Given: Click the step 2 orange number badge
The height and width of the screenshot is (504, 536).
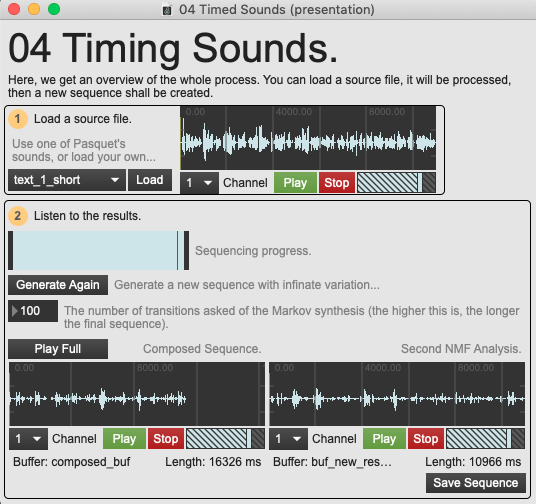Looking at the screenshot, I should 18,216.
